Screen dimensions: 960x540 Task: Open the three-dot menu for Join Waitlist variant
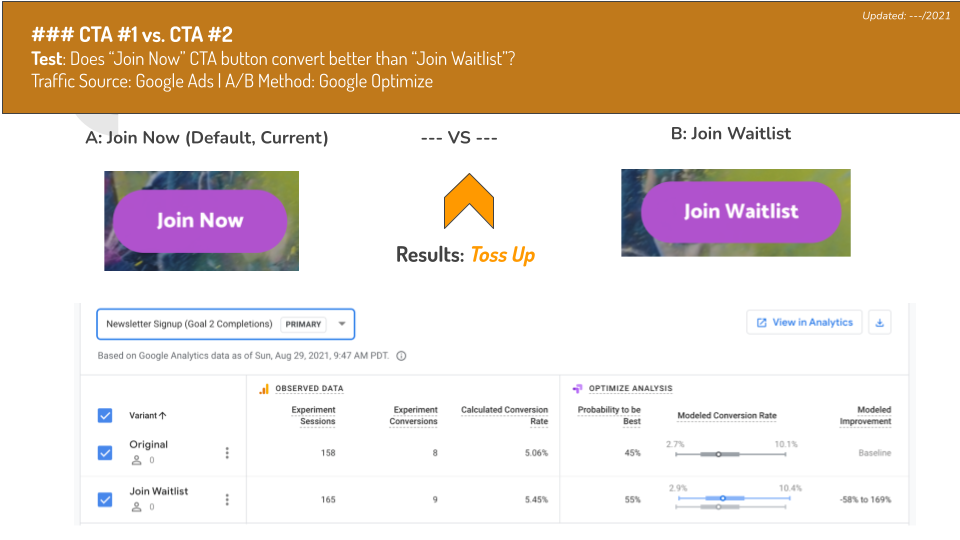pyautogui.click(x=227, y=500)
